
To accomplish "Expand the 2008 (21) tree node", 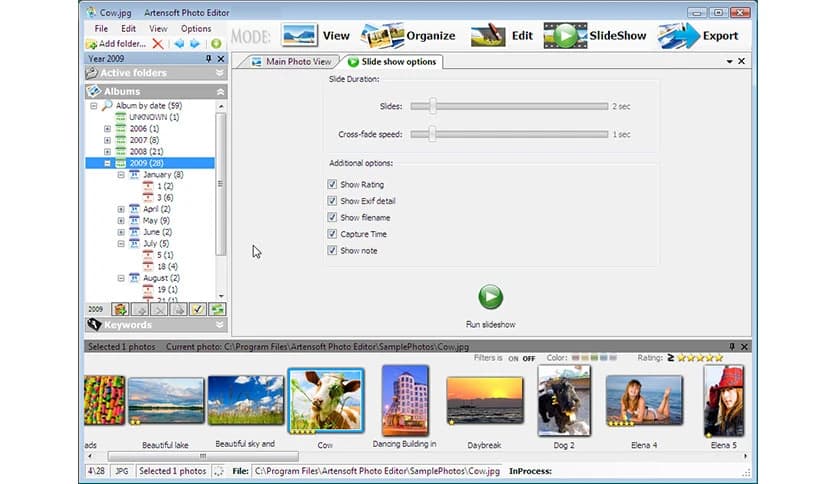I will pos(107,152).
